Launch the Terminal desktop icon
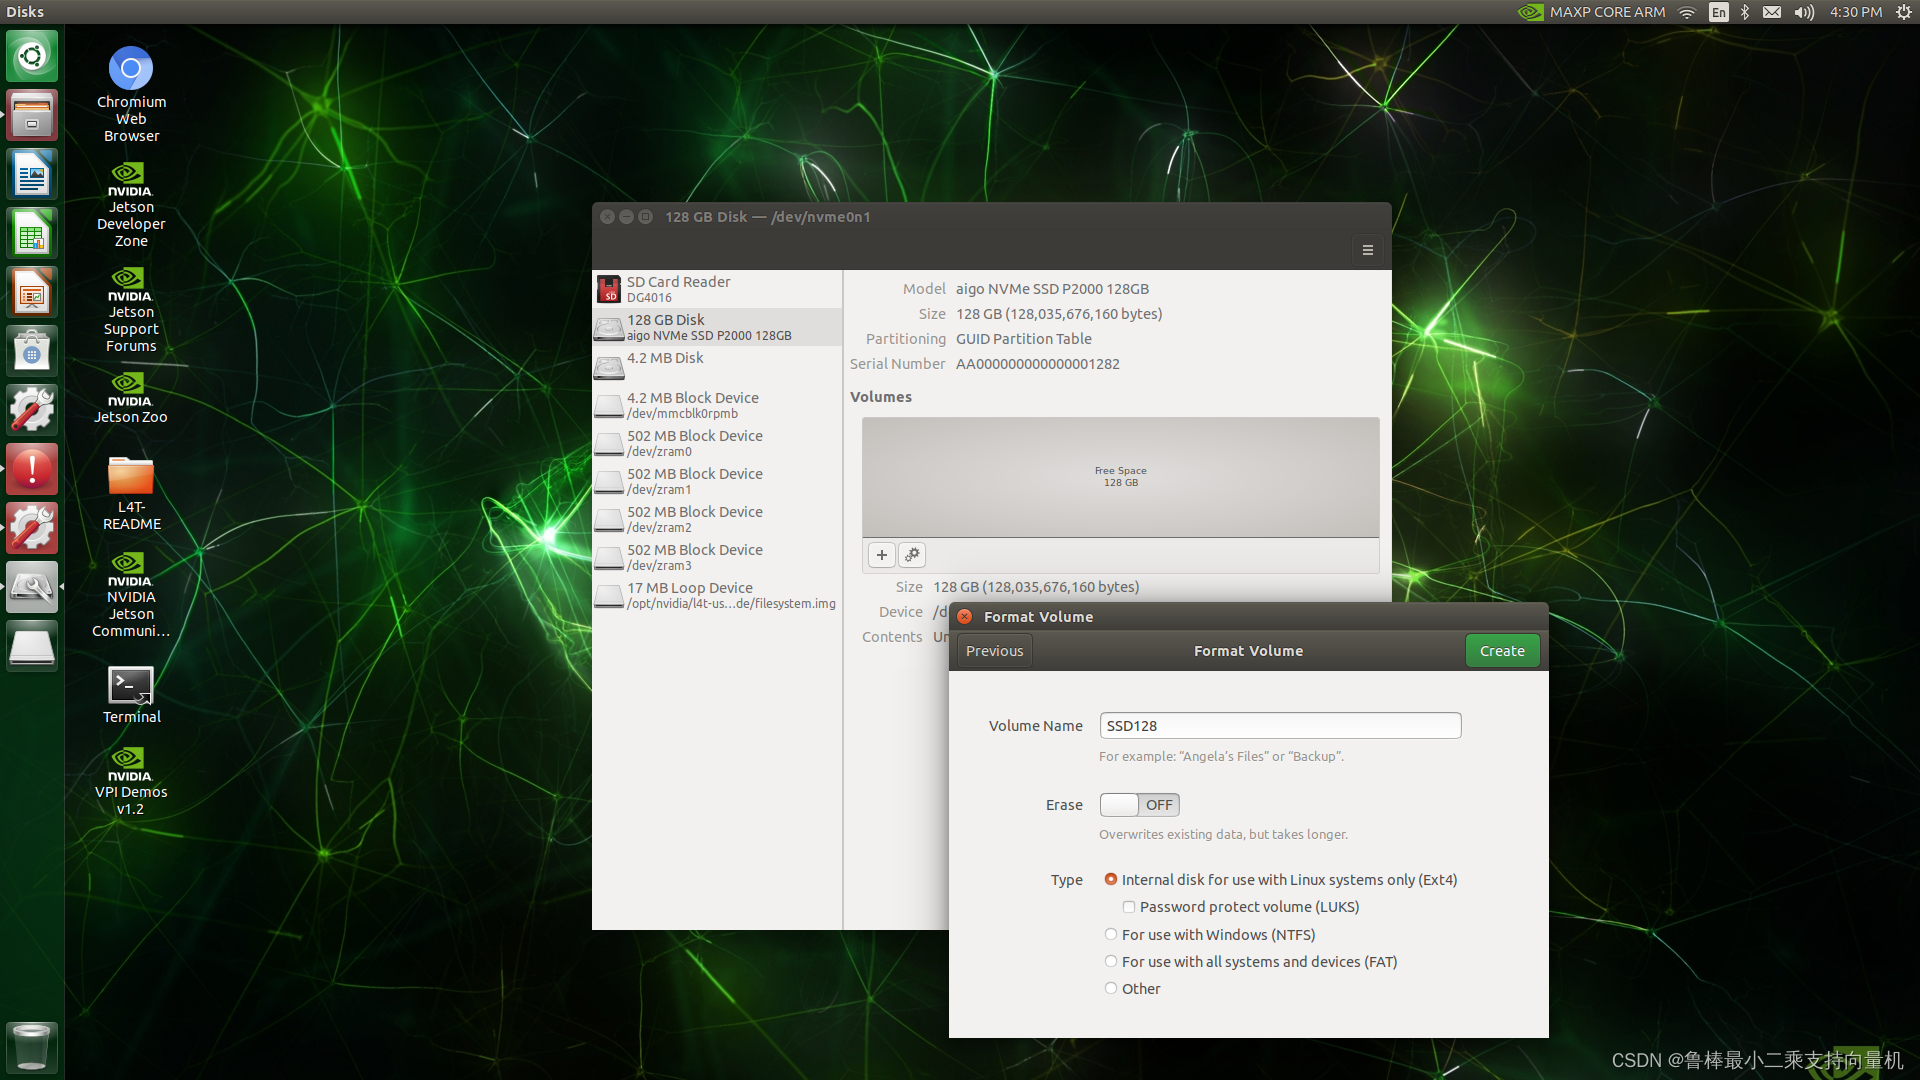 (x=131, y=695)
